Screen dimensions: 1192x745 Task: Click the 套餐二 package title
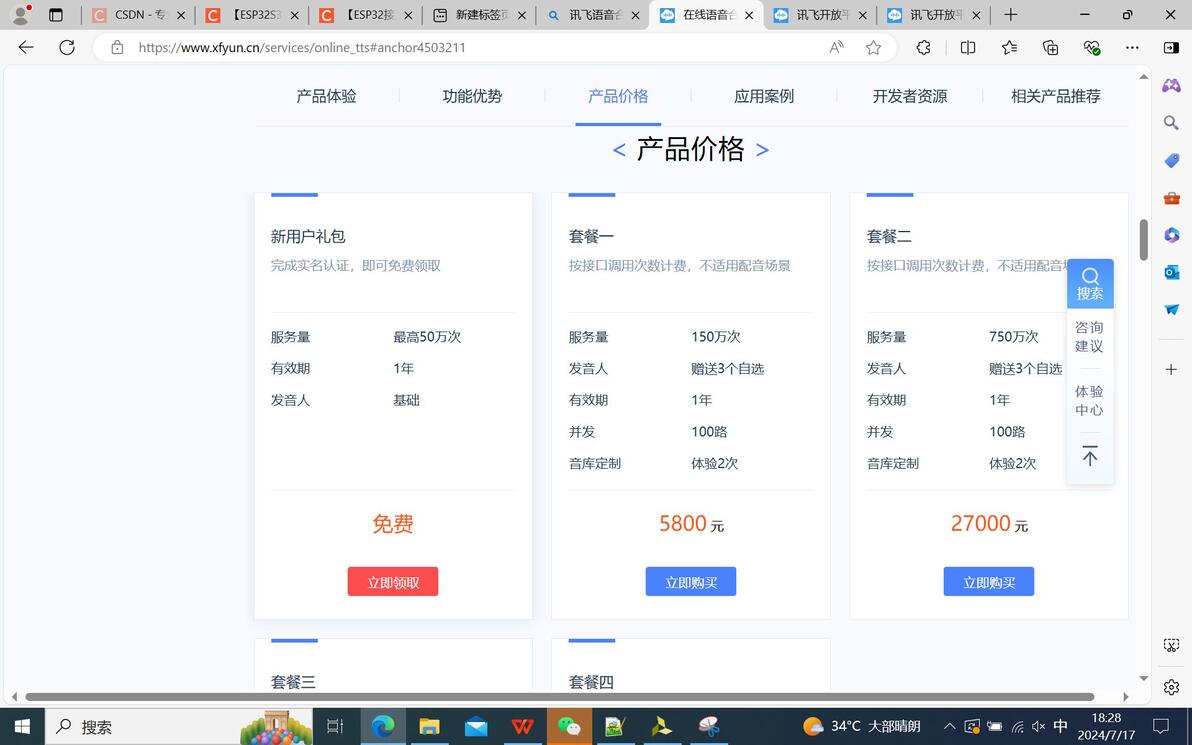pos(889,236)
